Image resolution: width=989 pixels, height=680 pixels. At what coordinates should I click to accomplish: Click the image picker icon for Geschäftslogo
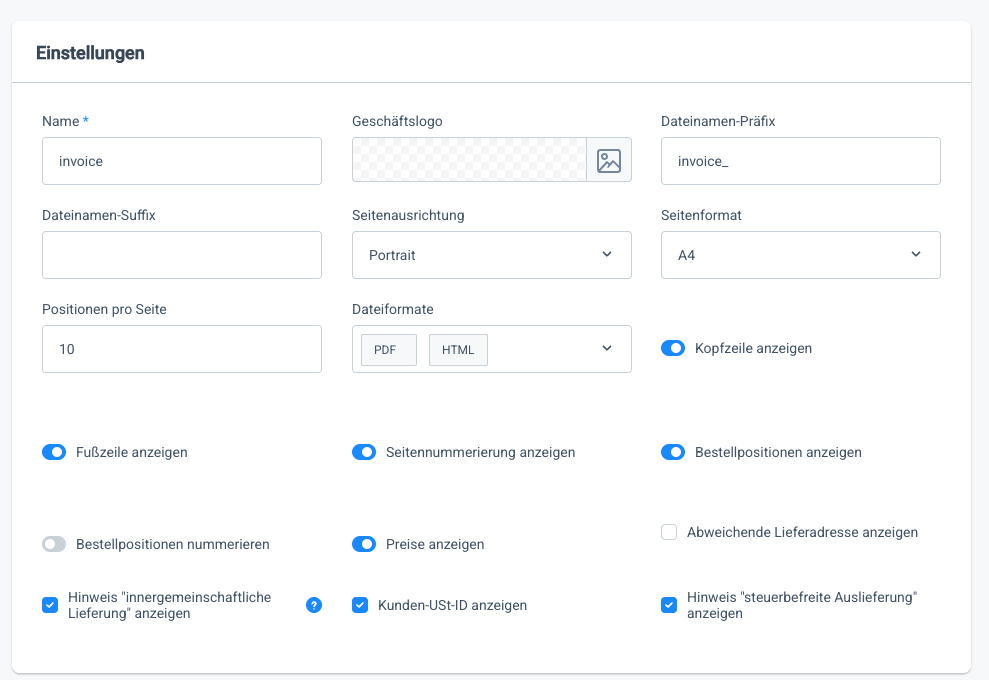(x=609, y=160)
